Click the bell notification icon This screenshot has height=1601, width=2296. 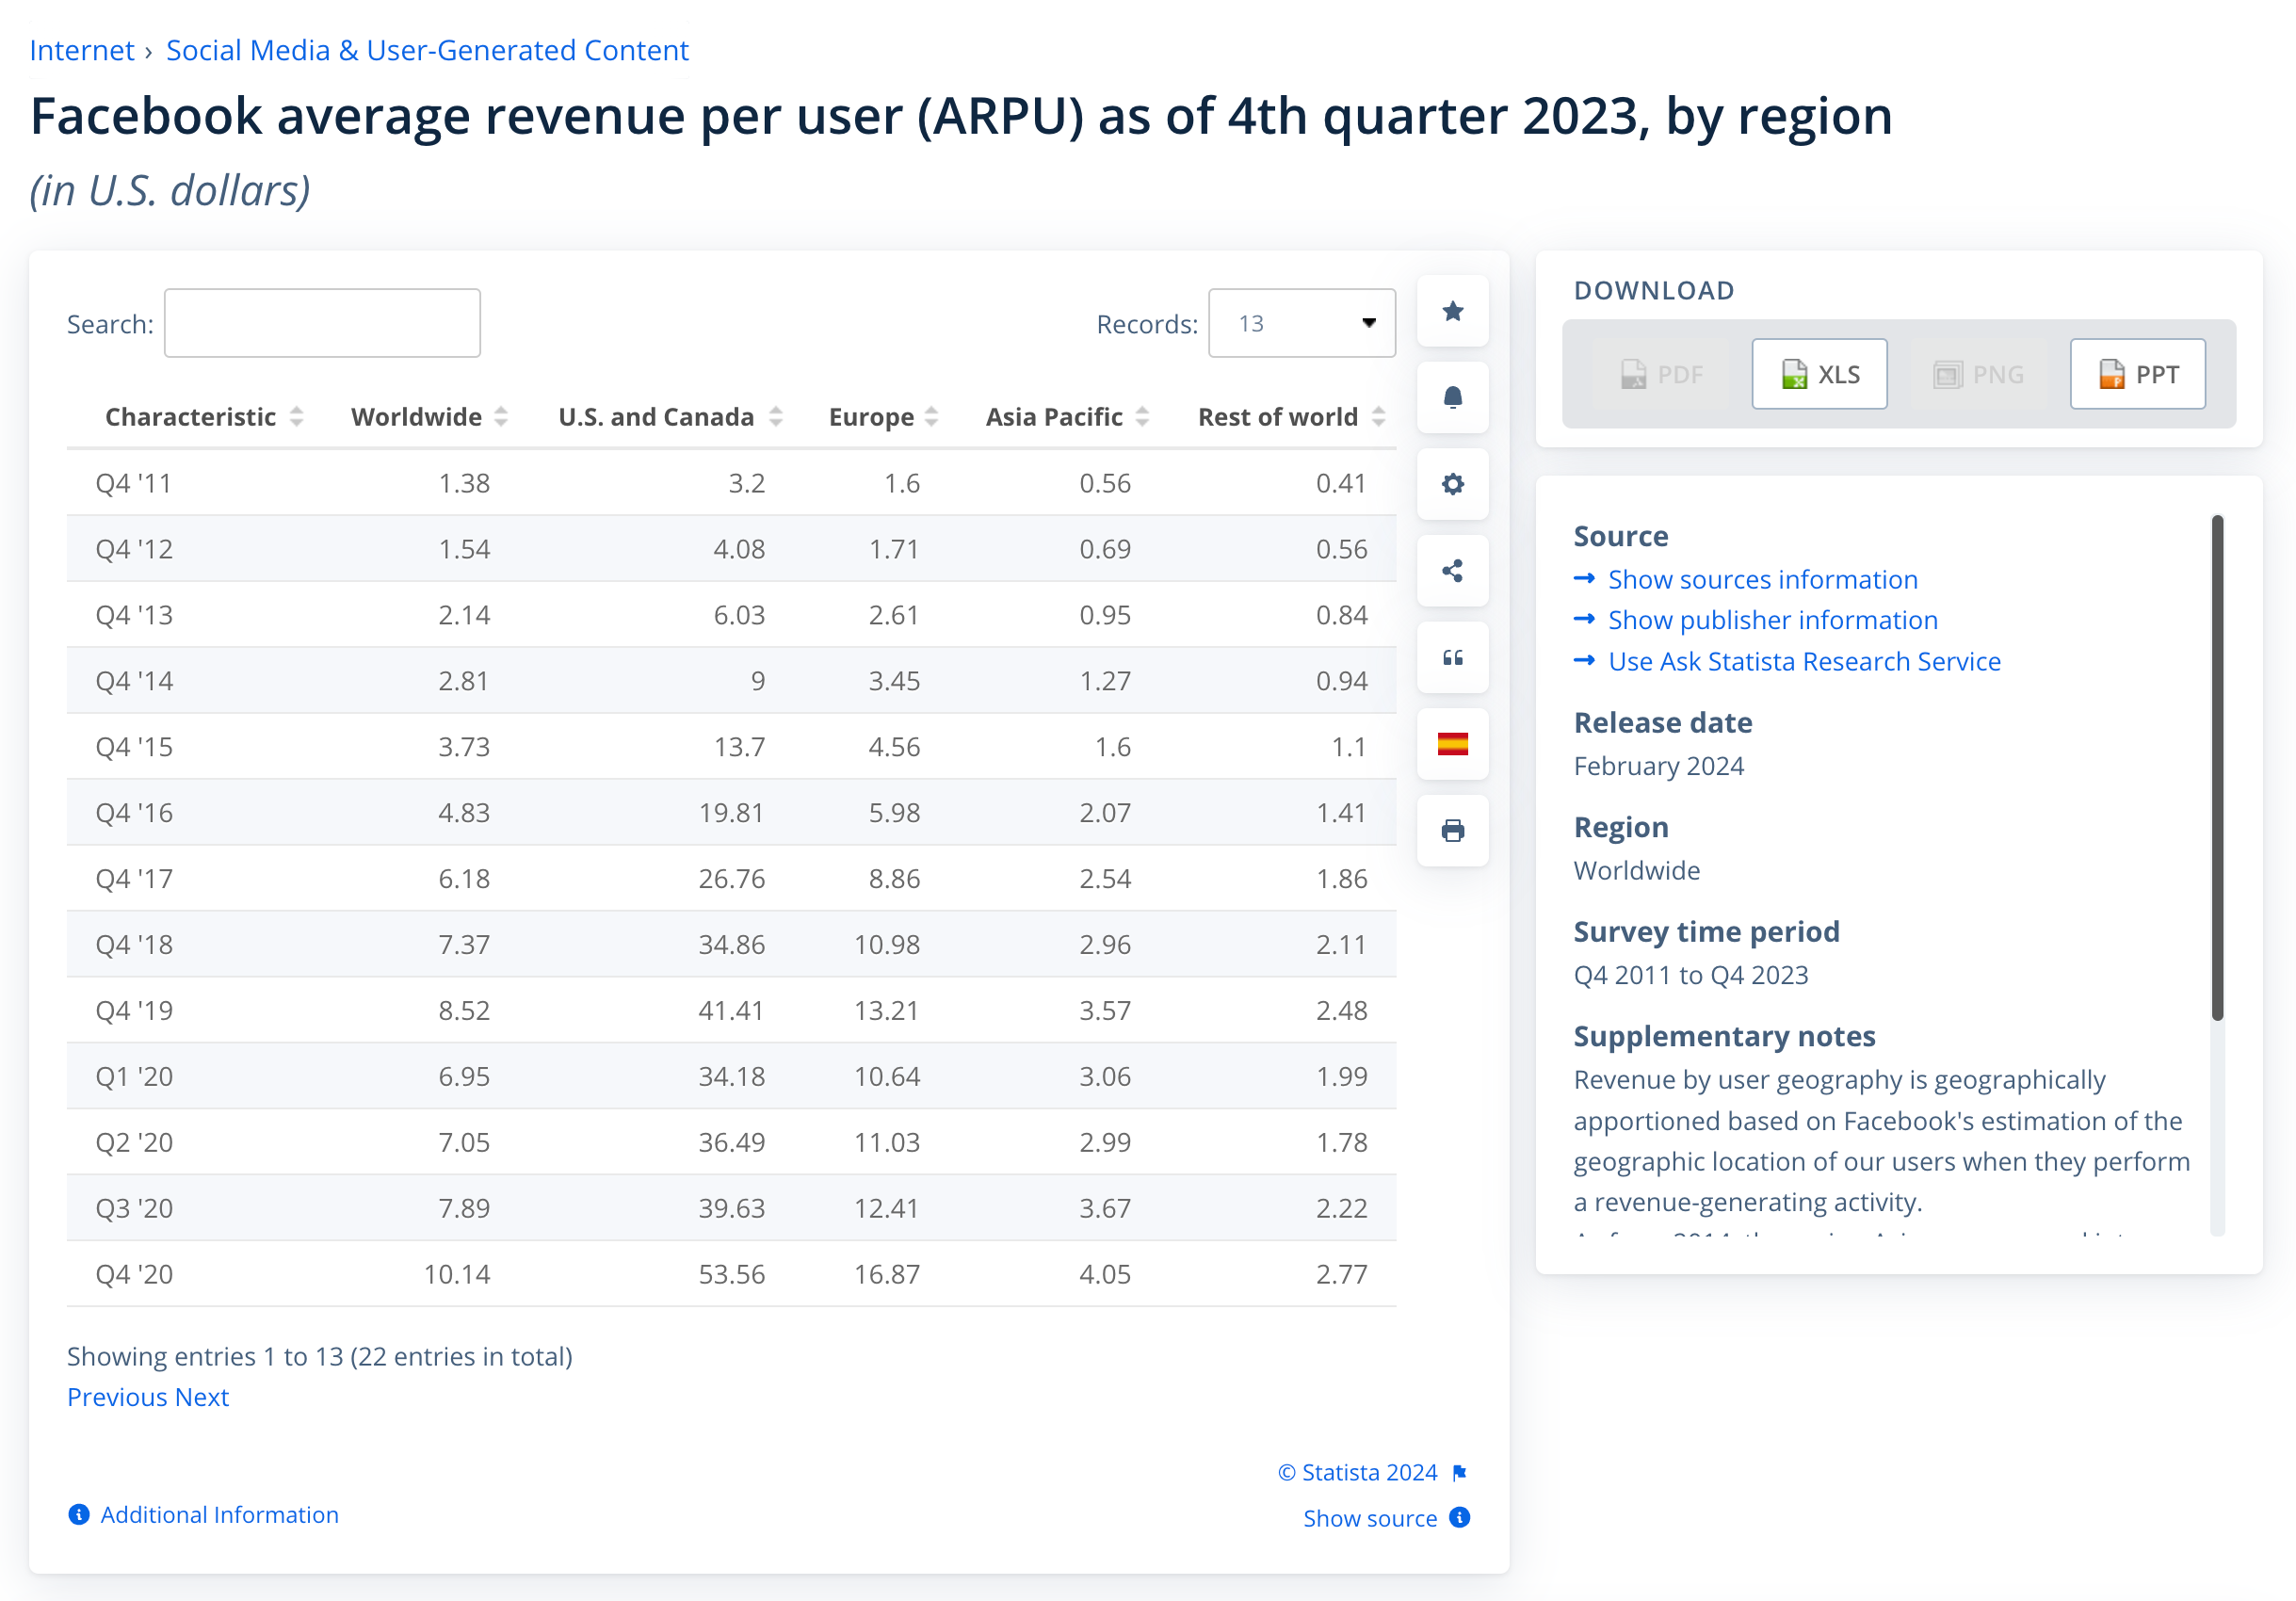click(x=1452, y=398)
